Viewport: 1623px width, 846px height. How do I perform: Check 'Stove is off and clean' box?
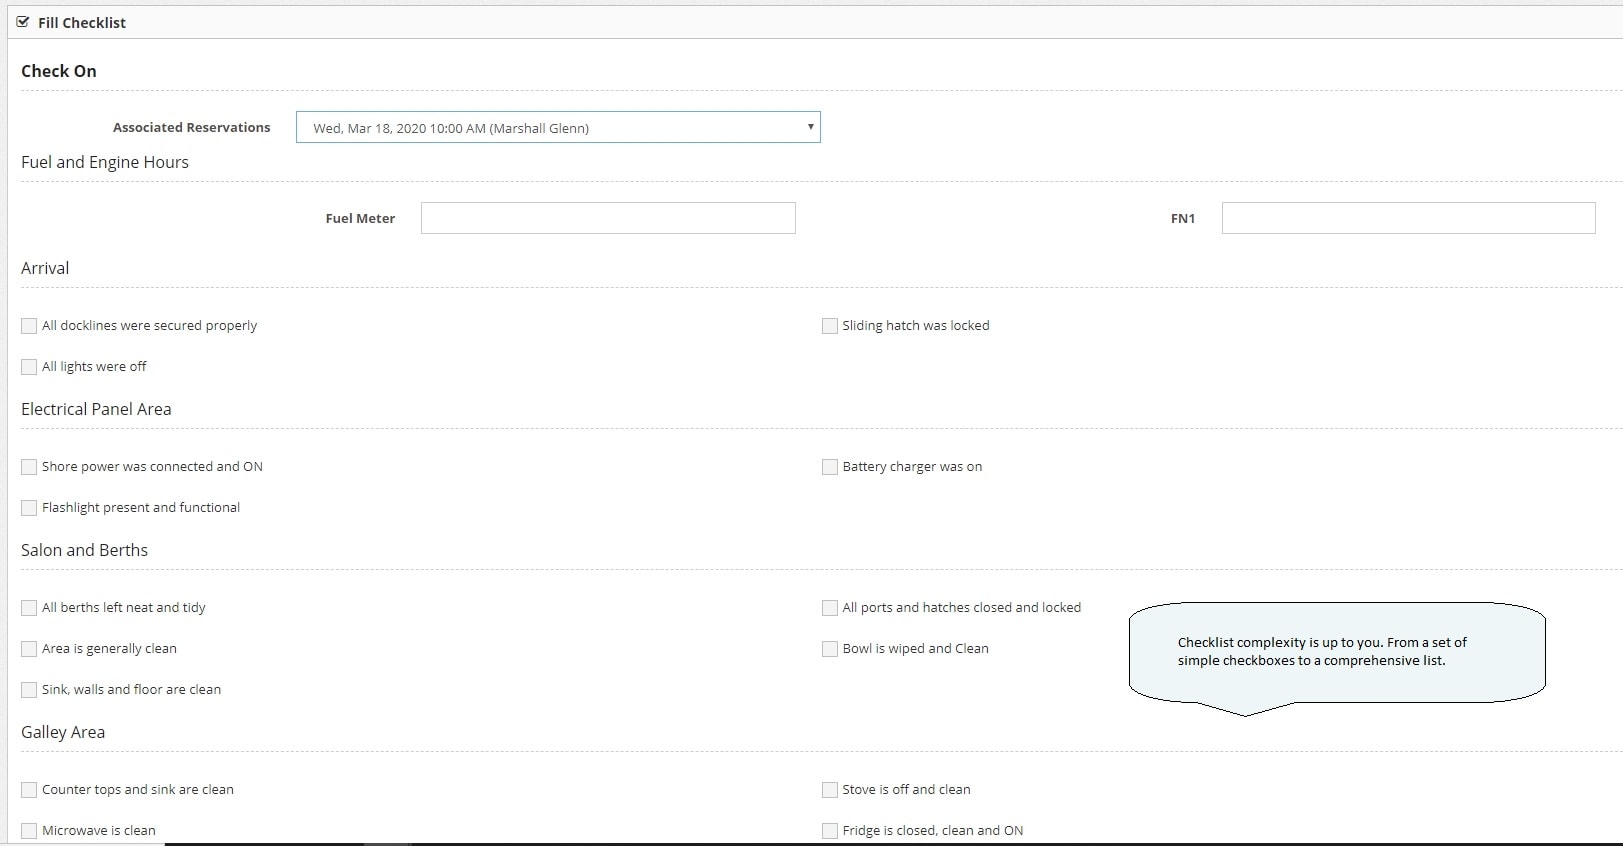pyautogui.click(x=830, y=790)
